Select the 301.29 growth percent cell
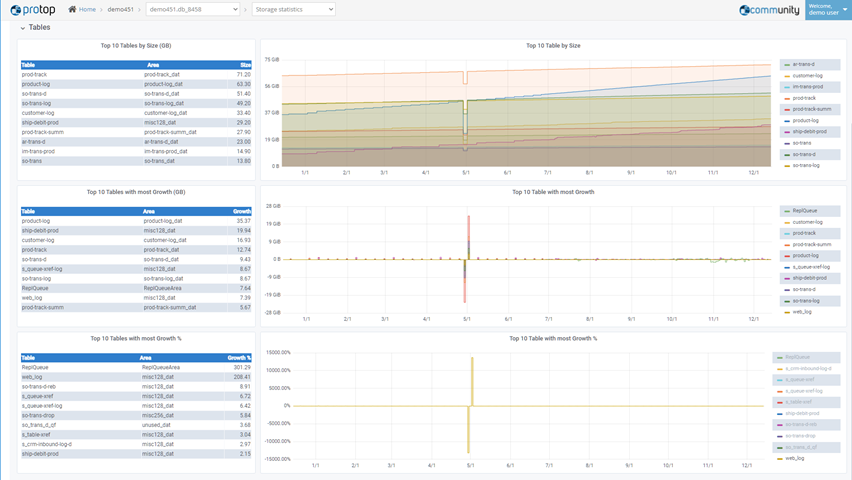852x480 pixels. [x=242, y=367]
